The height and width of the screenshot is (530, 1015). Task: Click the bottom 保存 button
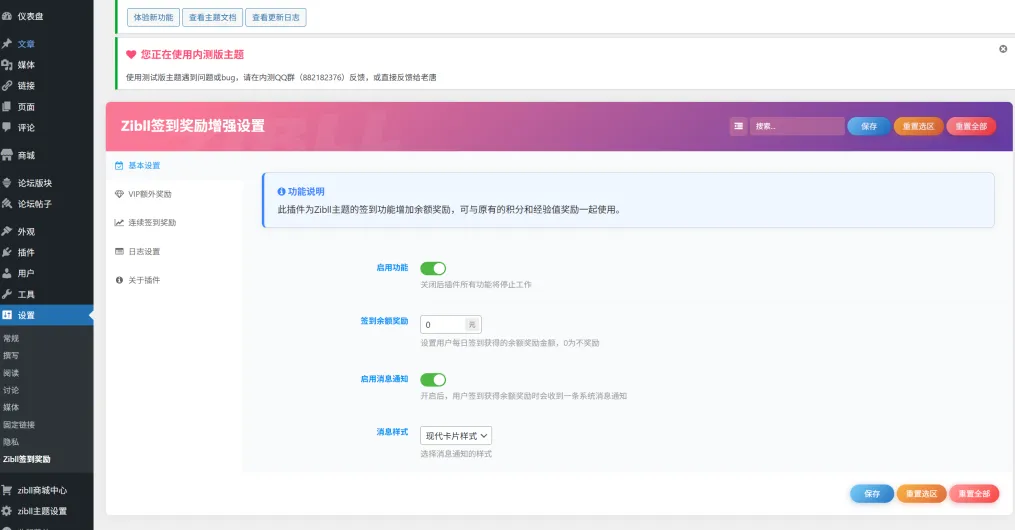(x=872, y=494)
